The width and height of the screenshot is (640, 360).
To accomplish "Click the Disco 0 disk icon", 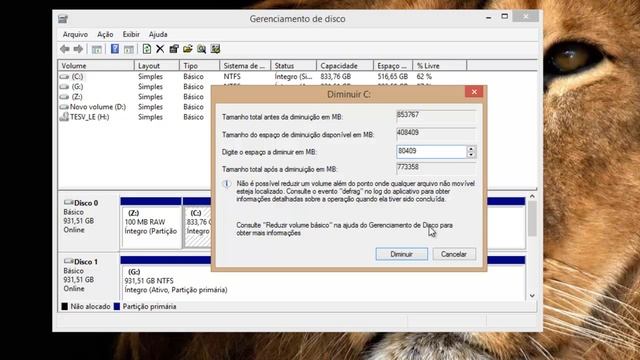I will point(69,202).
